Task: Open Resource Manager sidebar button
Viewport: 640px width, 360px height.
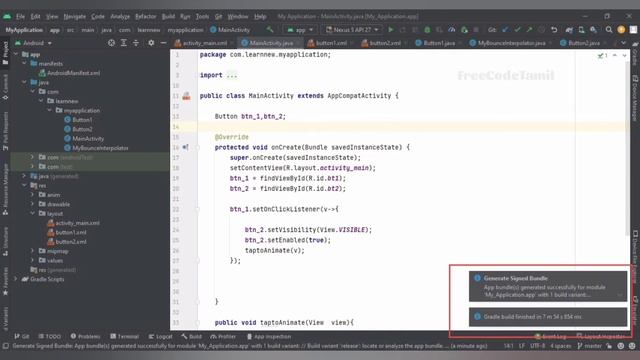Action: point(5,190)
